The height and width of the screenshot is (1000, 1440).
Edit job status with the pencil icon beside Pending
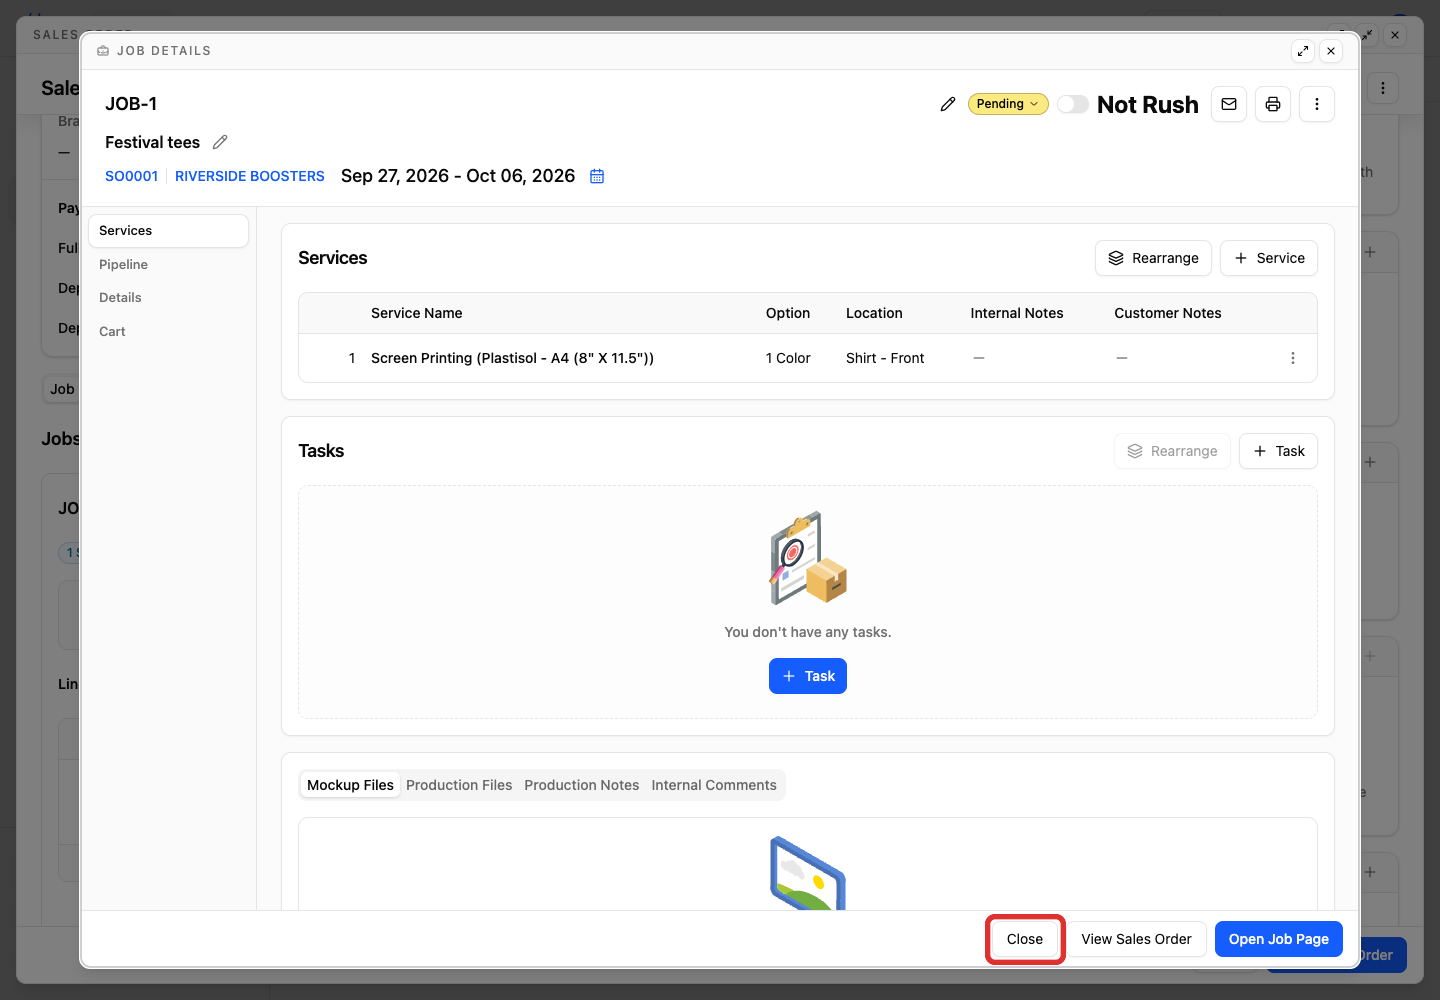(948, 104)
